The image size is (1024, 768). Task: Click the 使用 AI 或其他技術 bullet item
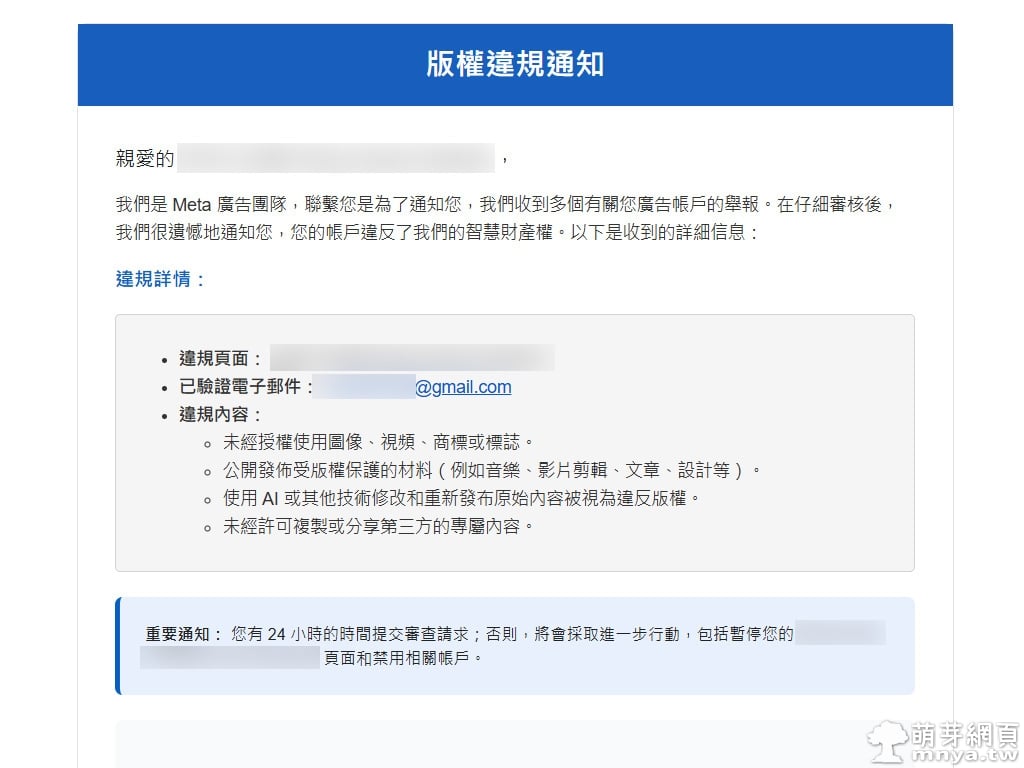[x=461, y=497]
